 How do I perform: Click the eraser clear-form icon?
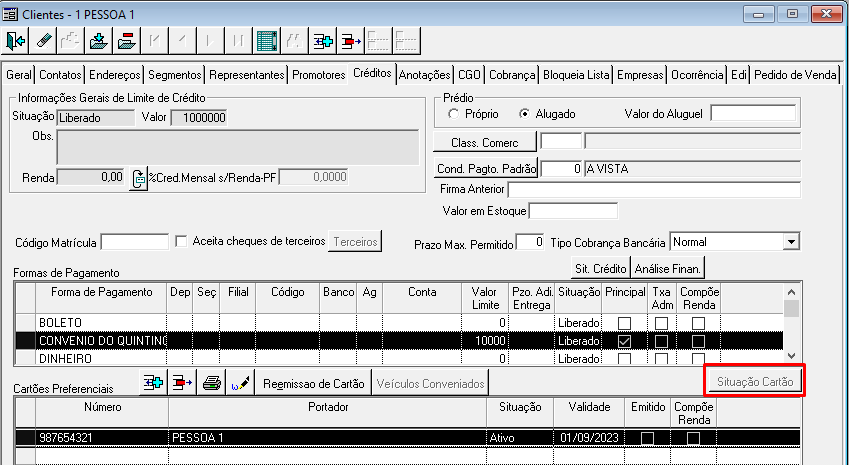[43, 41]
